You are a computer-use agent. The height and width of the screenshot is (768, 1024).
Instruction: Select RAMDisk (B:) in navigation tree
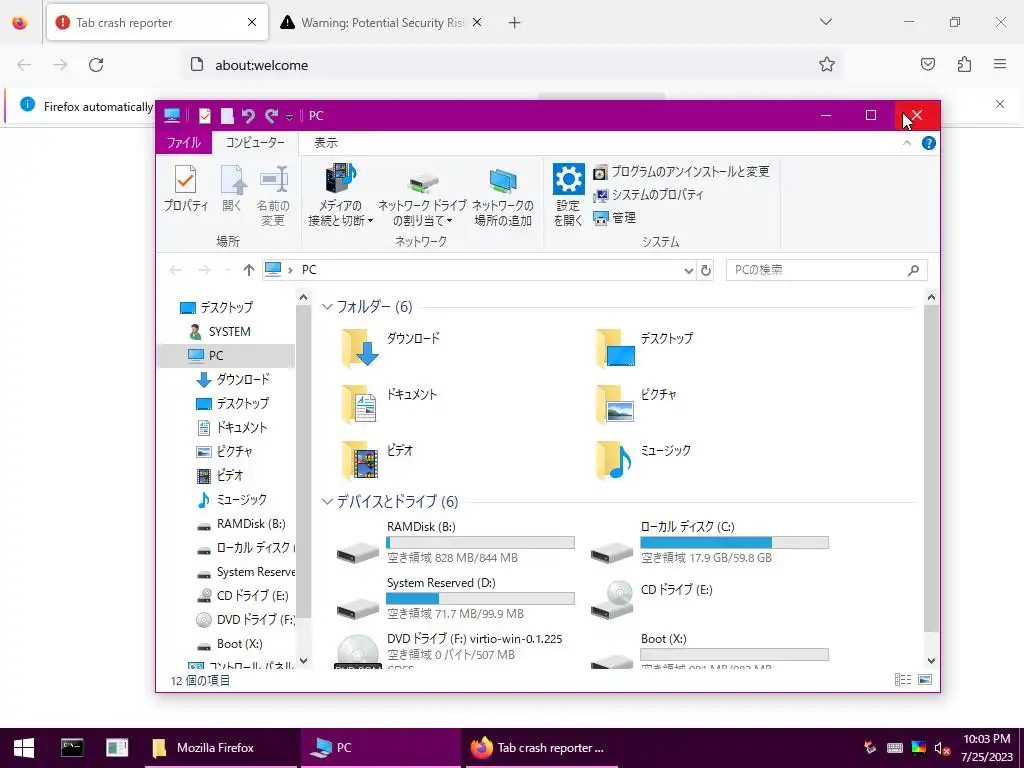[x=242, y=524]
